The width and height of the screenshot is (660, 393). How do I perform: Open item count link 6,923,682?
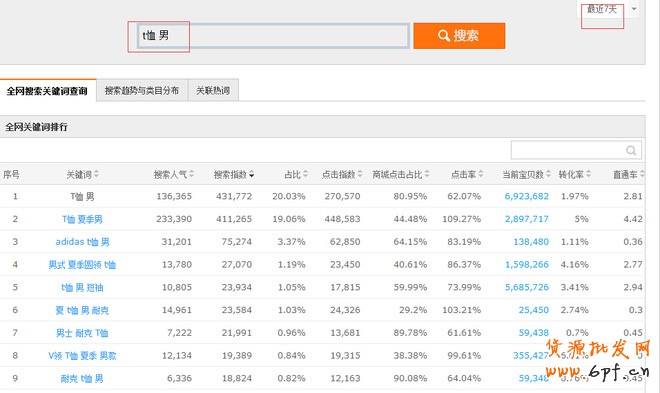click(527, 196)
